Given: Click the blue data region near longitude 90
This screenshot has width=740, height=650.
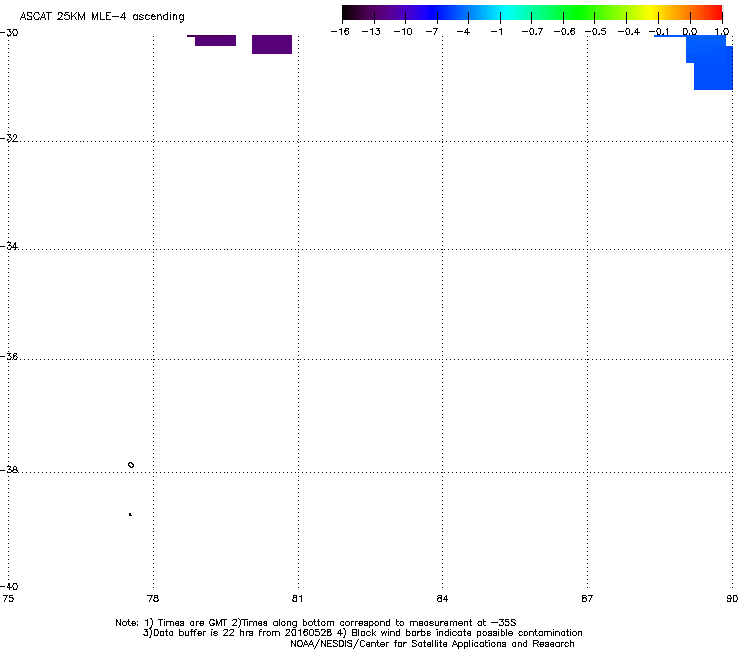Looking at the screenshot, I should click(710, 64).
